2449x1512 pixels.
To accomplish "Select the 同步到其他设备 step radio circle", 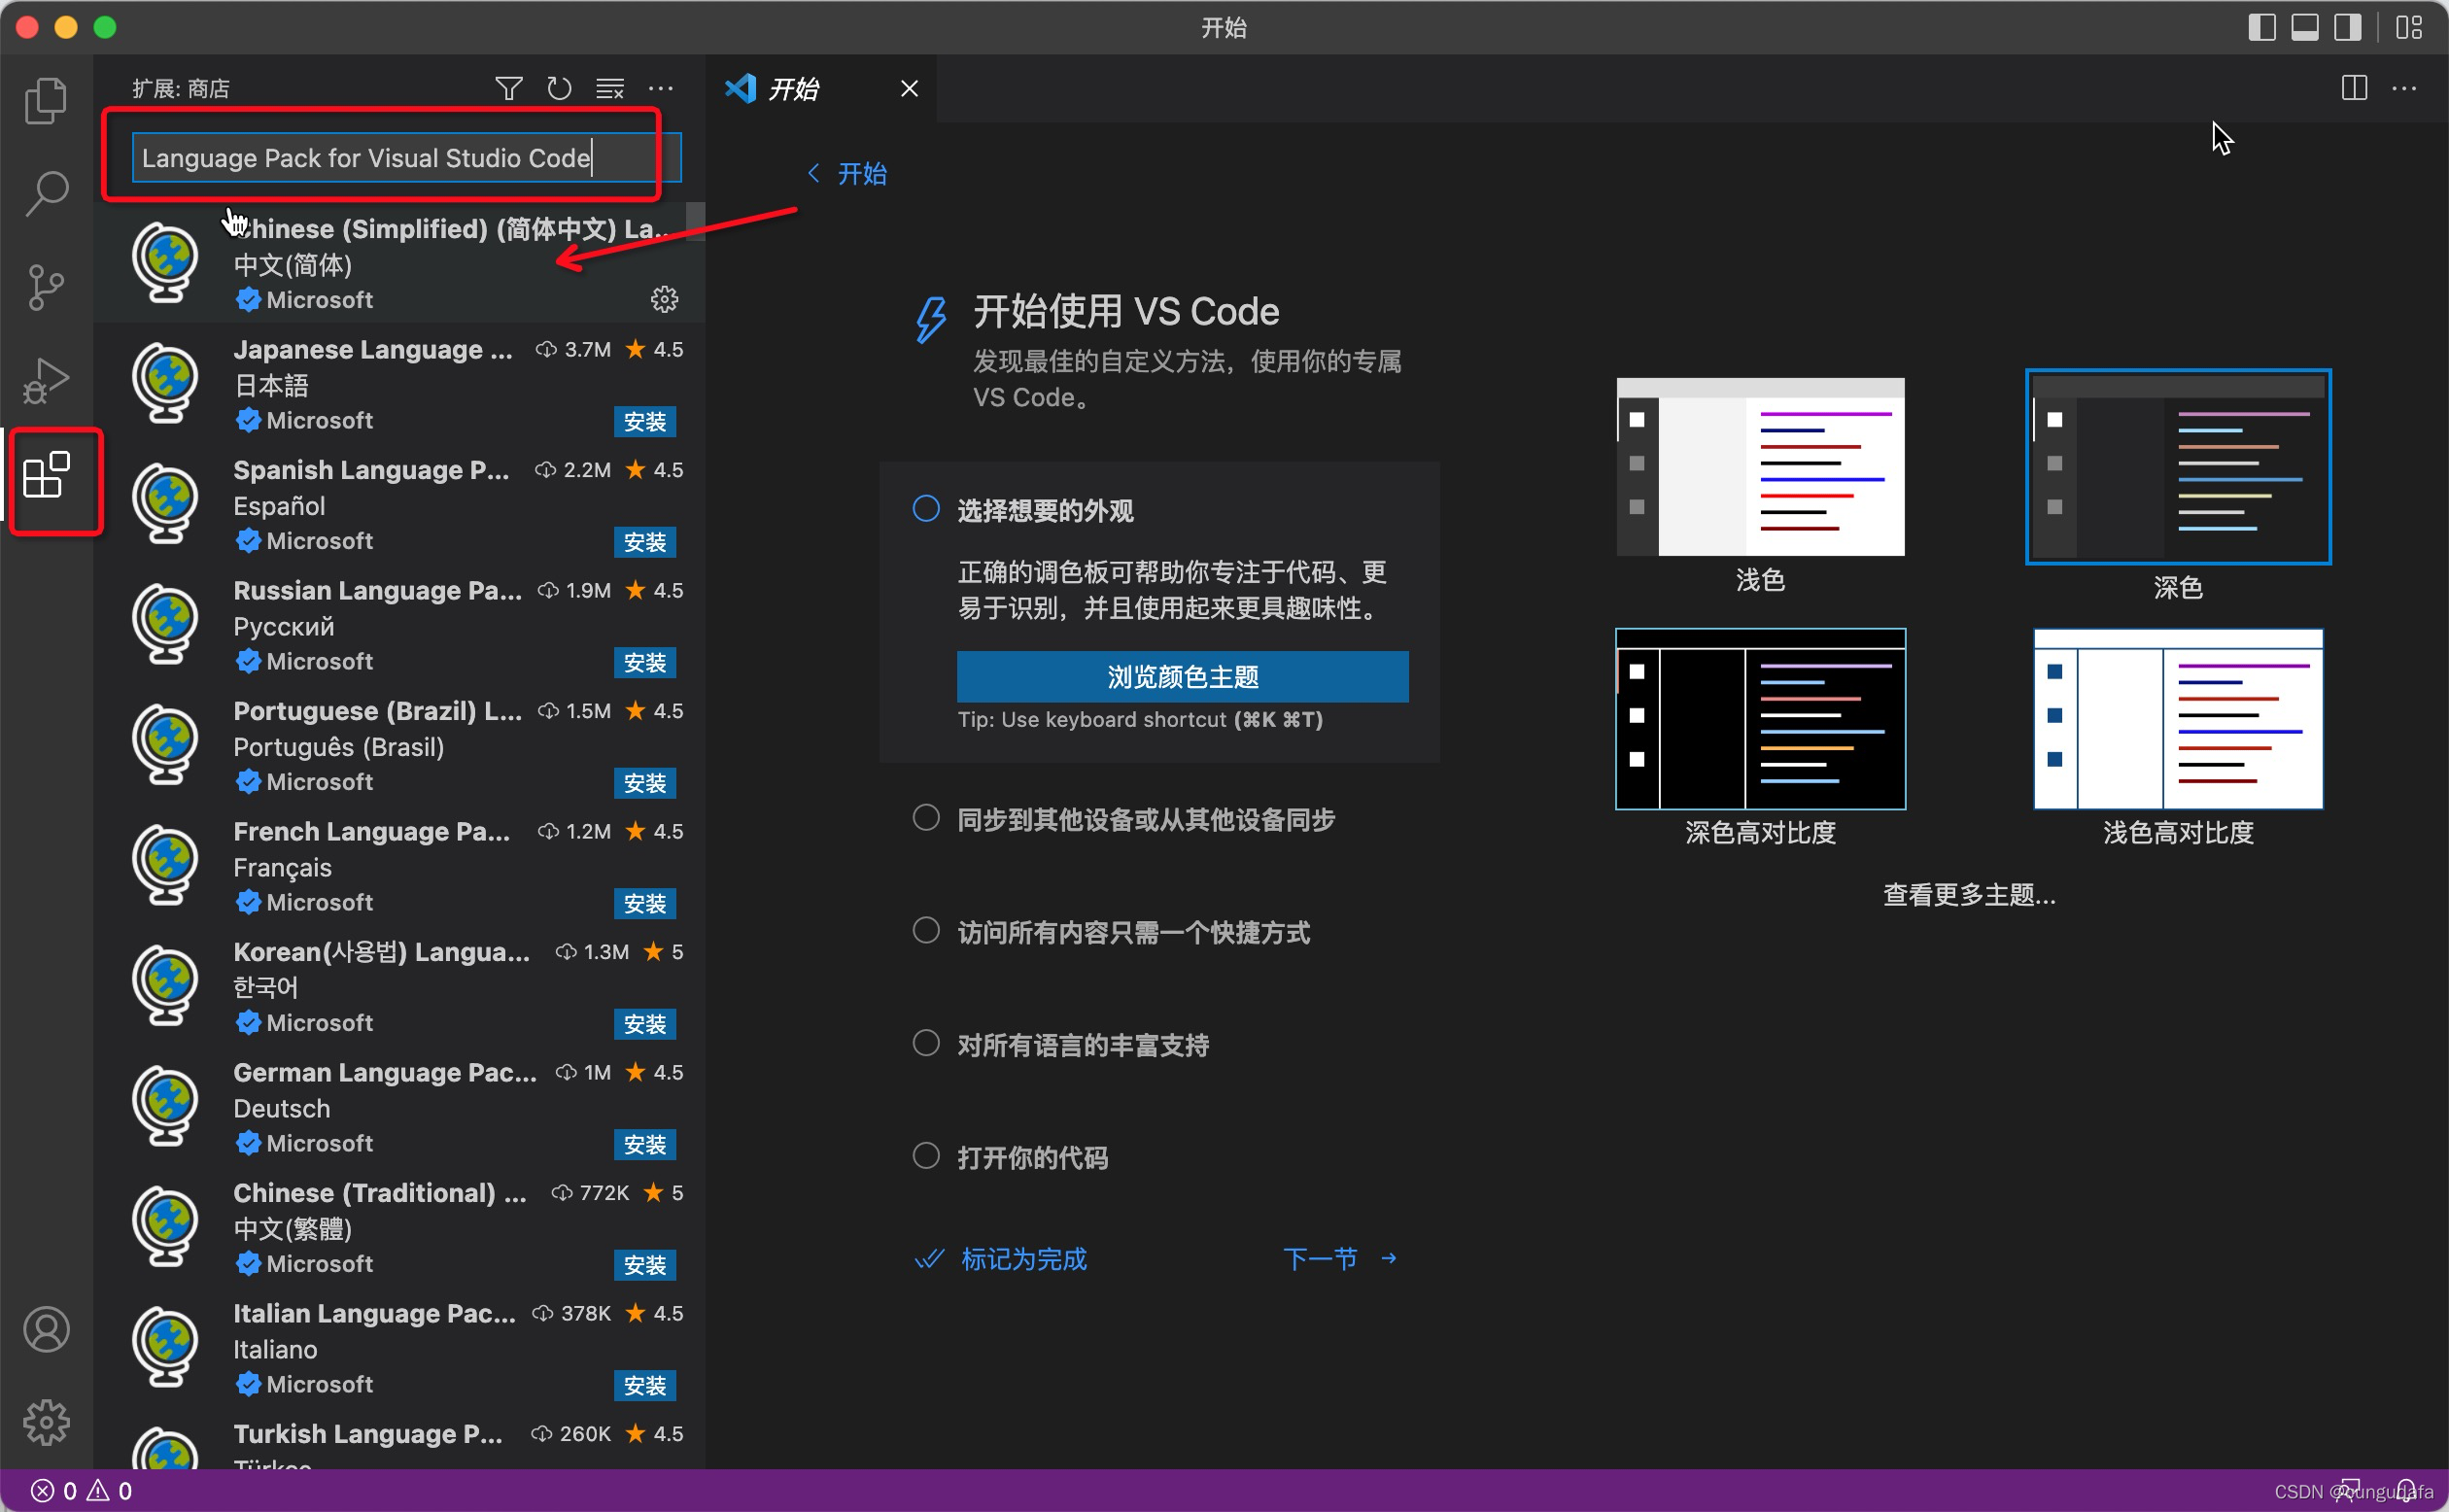I will (x=926, y=818).
